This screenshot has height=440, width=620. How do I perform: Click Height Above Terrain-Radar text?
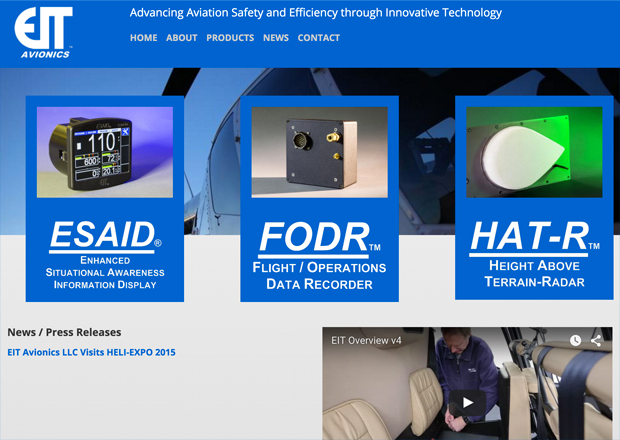(534, 274)
